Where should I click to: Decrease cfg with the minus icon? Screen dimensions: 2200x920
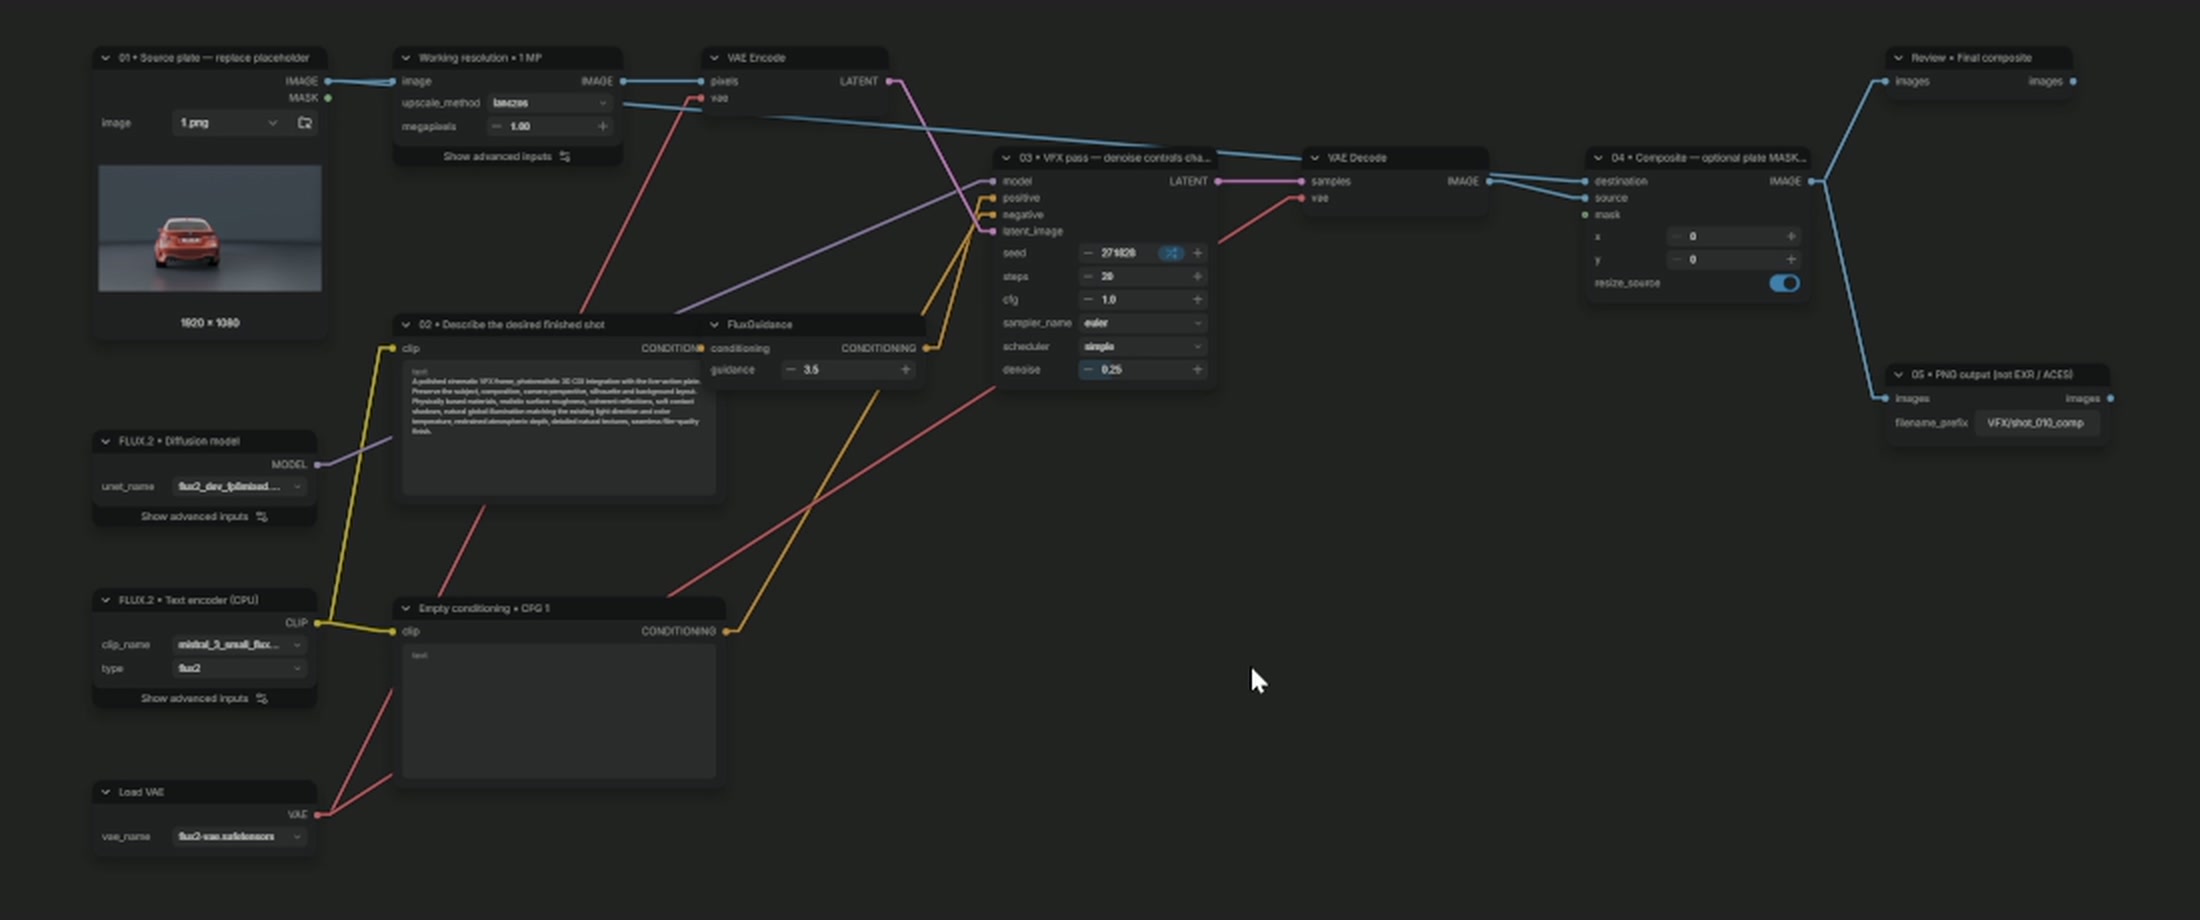pos(1088,299)
